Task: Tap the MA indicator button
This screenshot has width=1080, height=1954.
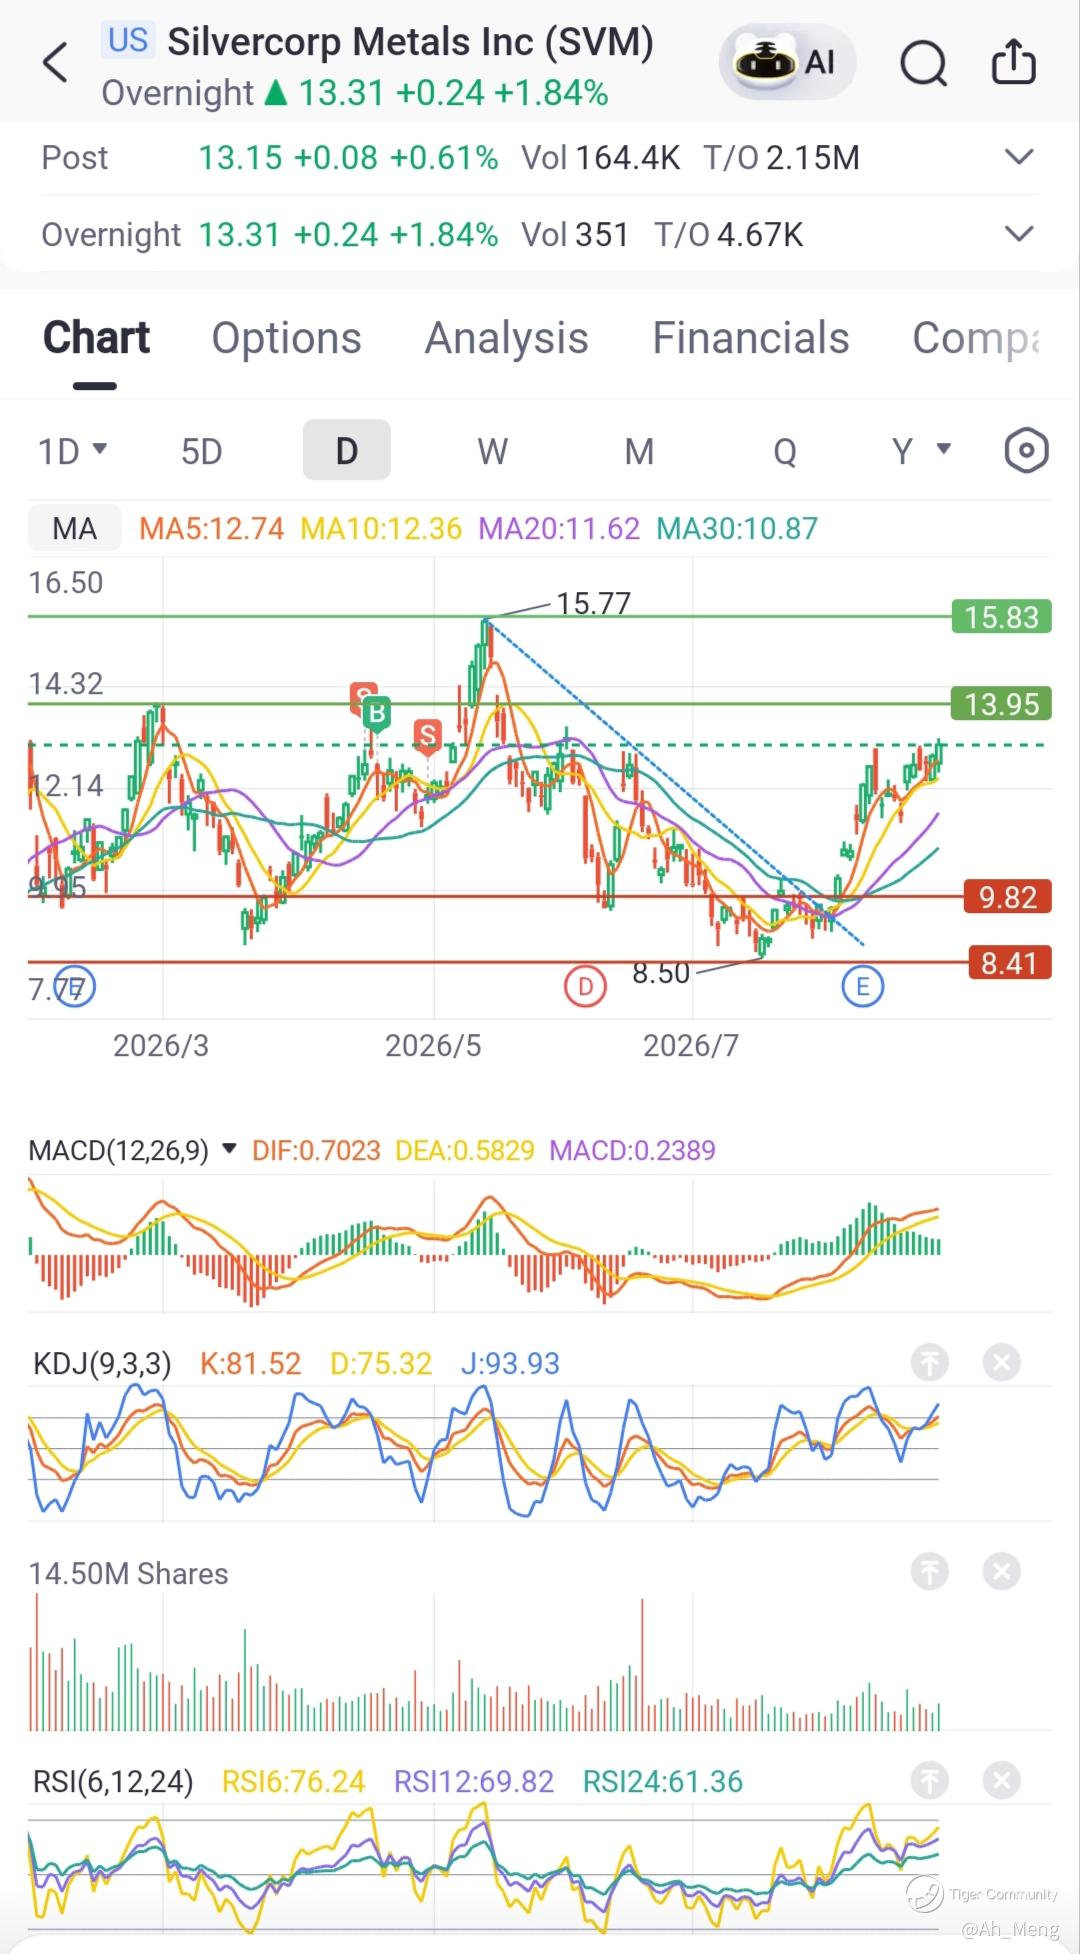Action: point(75,528)
